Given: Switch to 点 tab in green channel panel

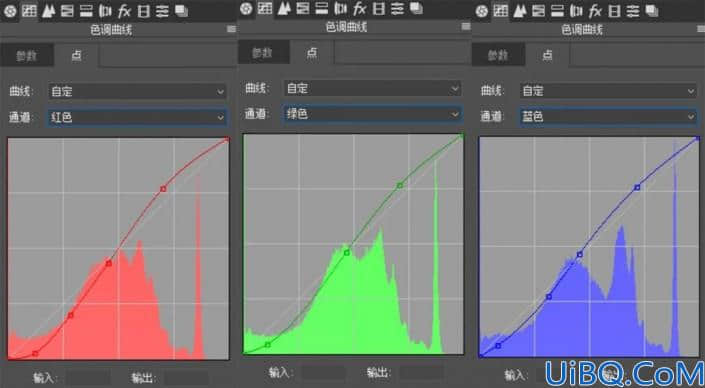Looking at the screenshot, I should pyautogui.click(x=312, y=53).
